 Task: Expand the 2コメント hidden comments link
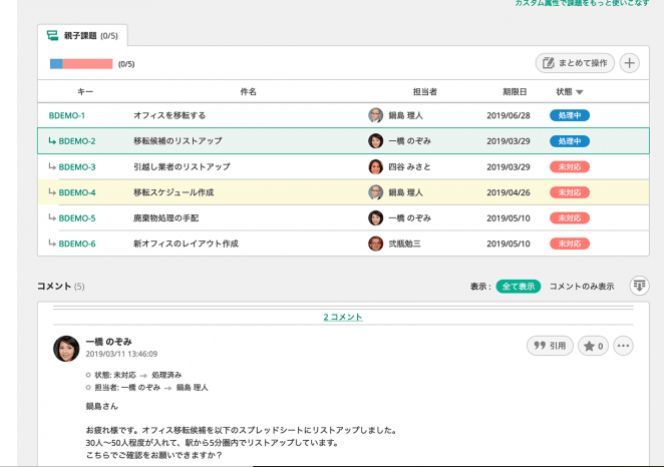(x=342, y=317)
